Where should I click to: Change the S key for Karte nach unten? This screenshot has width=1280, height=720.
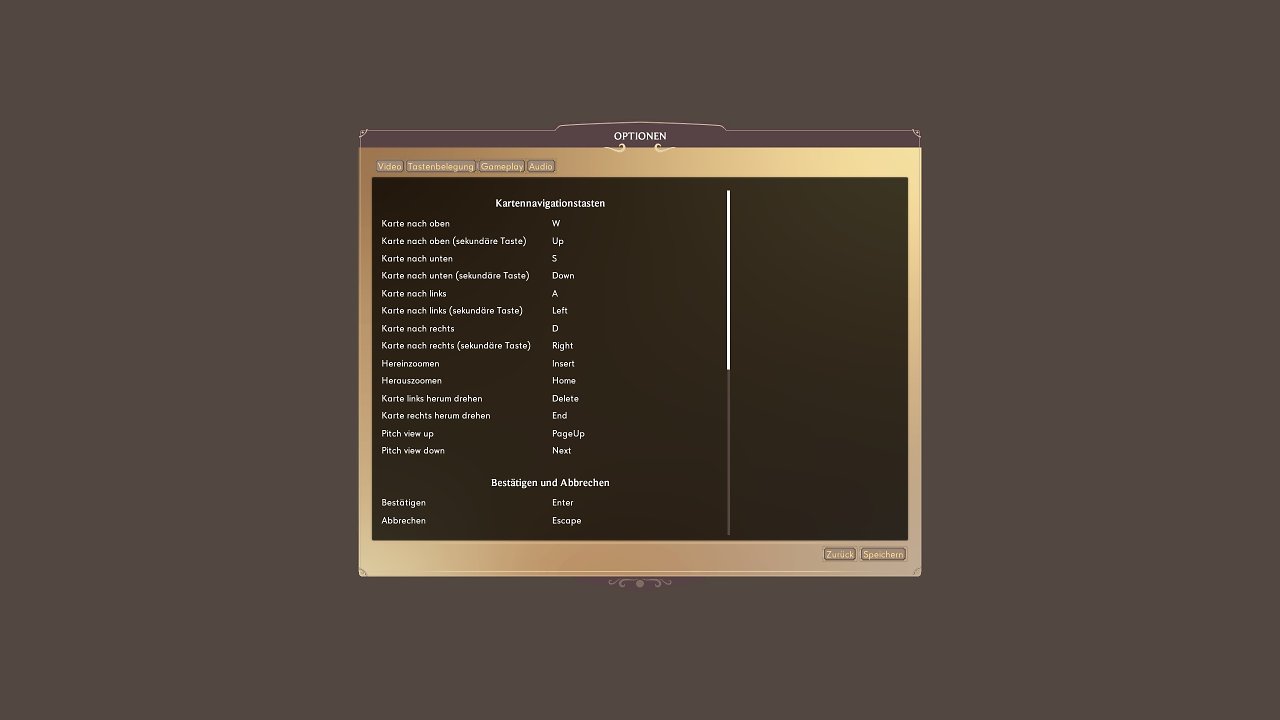pyautogui.click(x=555, y=259)
